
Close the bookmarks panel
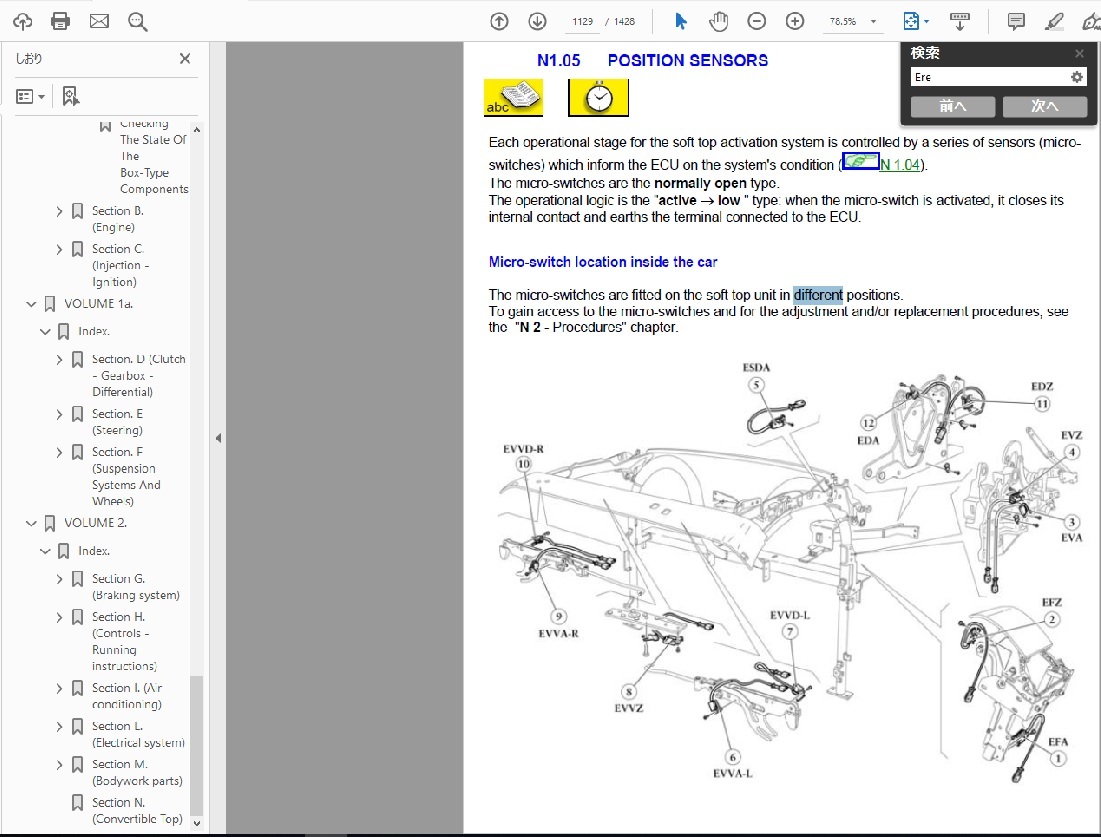coord(185,58)
